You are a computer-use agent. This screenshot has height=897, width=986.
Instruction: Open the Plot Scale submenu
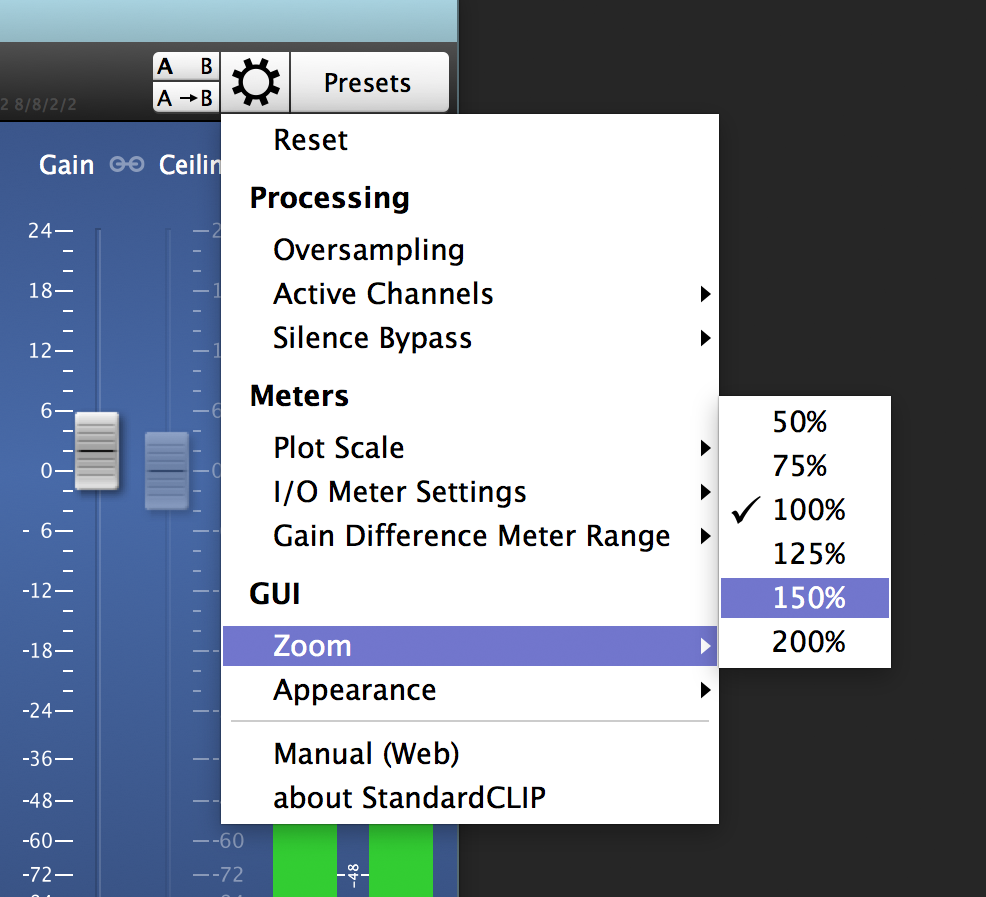coord(470,448)
